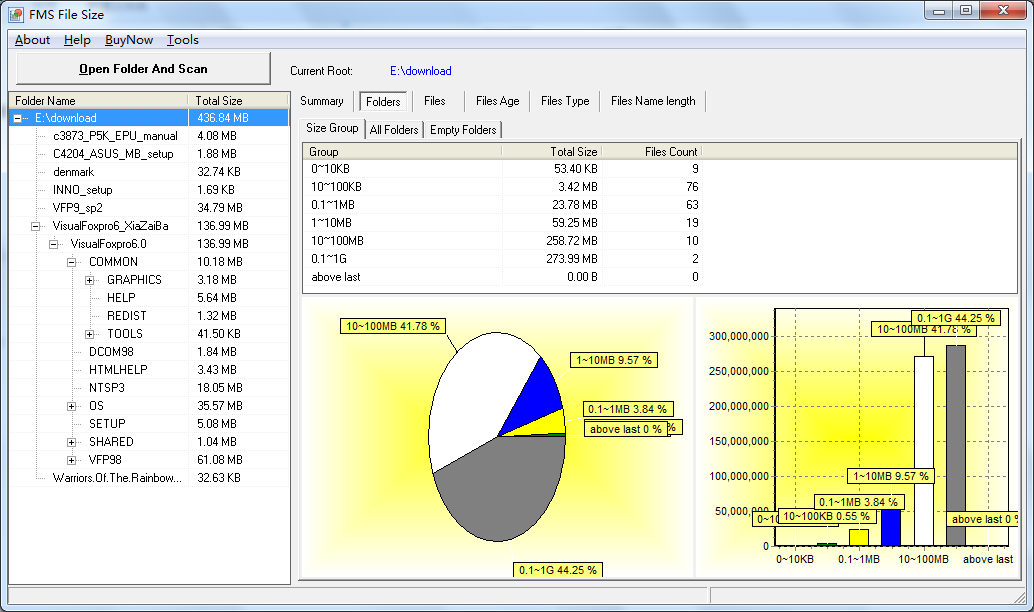Show the All Folders sub-tab
The height and width of the screenshot is (612, 1034).
tap(394, 130)
